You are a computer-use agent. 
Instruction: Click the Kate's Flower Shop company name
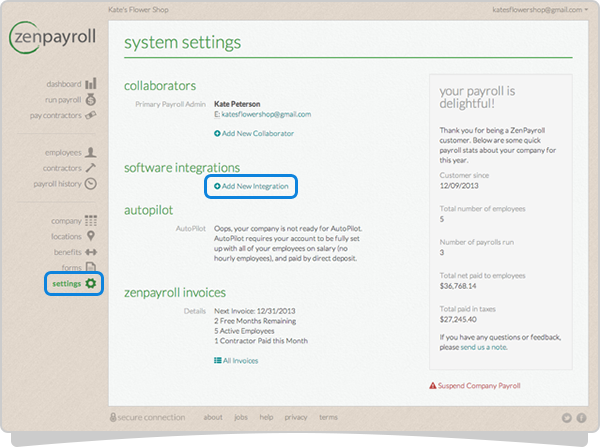tap(138, 10)
